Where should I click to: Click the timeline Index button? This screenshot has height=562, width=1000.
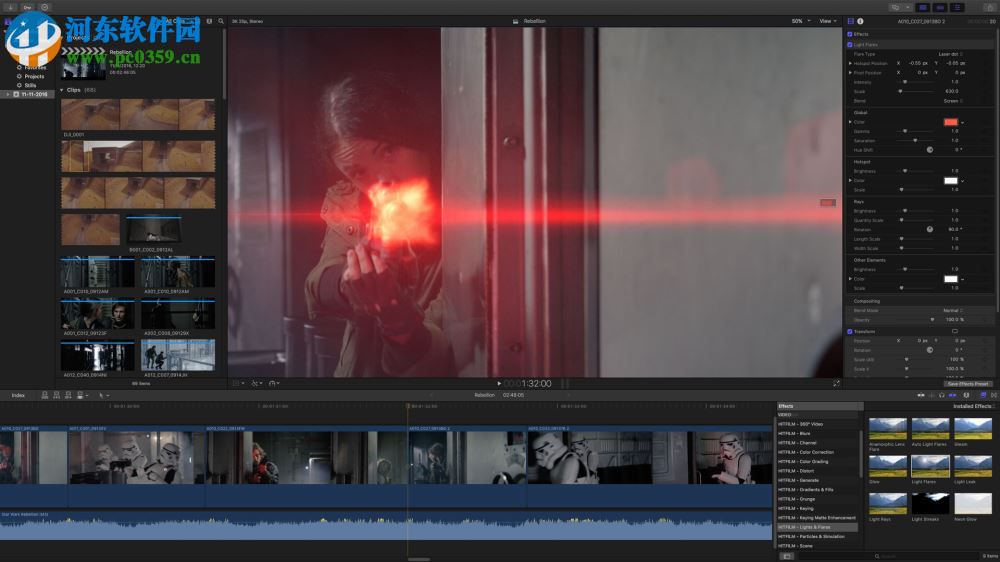pyautogui.click(x=18, y=395)
